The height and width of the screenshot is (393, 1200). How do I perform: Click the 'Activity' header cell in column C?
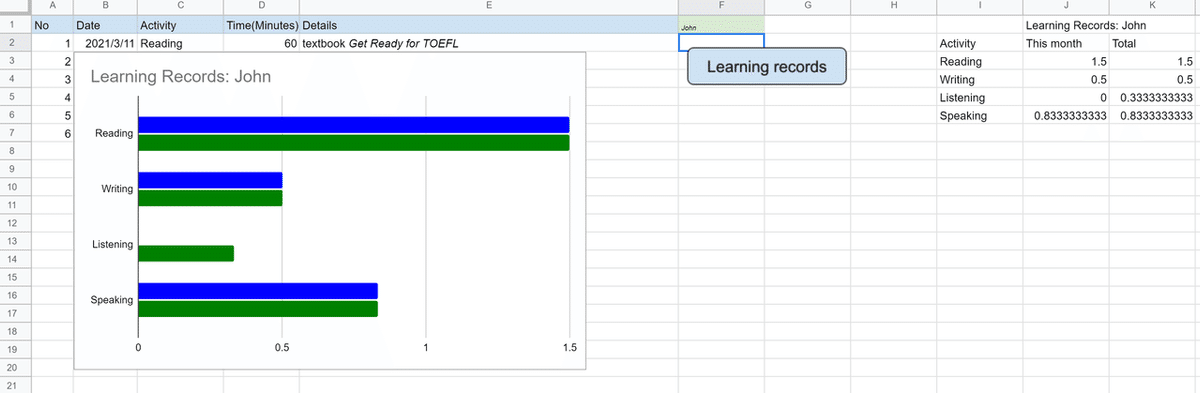coord(180,24)
